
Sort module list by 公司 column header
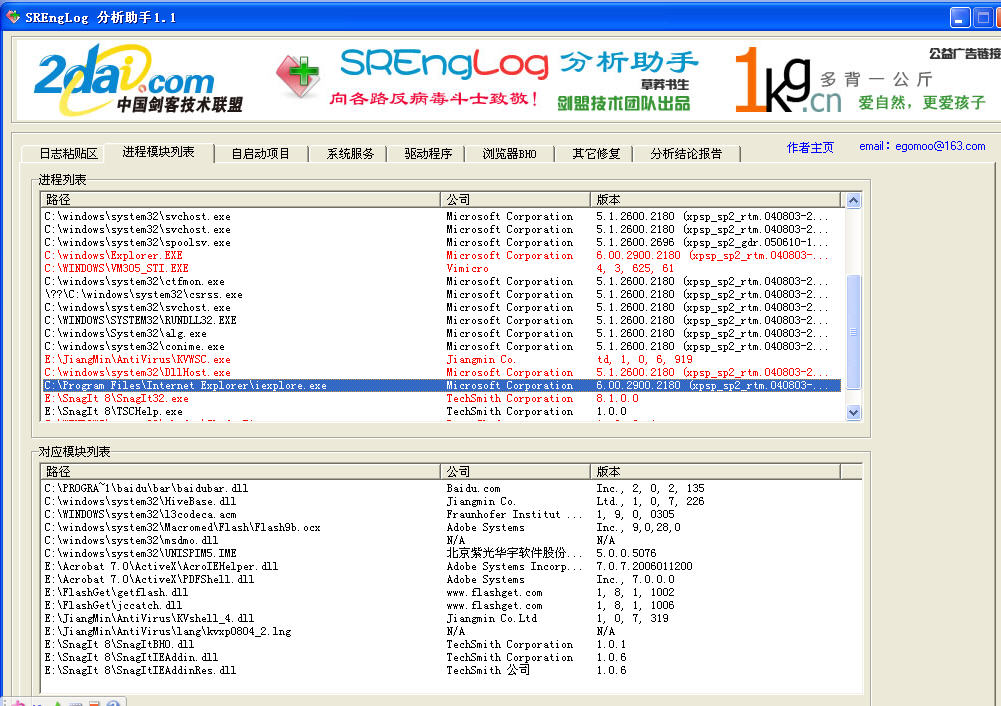pyautogui.click(x=515, y=472)
